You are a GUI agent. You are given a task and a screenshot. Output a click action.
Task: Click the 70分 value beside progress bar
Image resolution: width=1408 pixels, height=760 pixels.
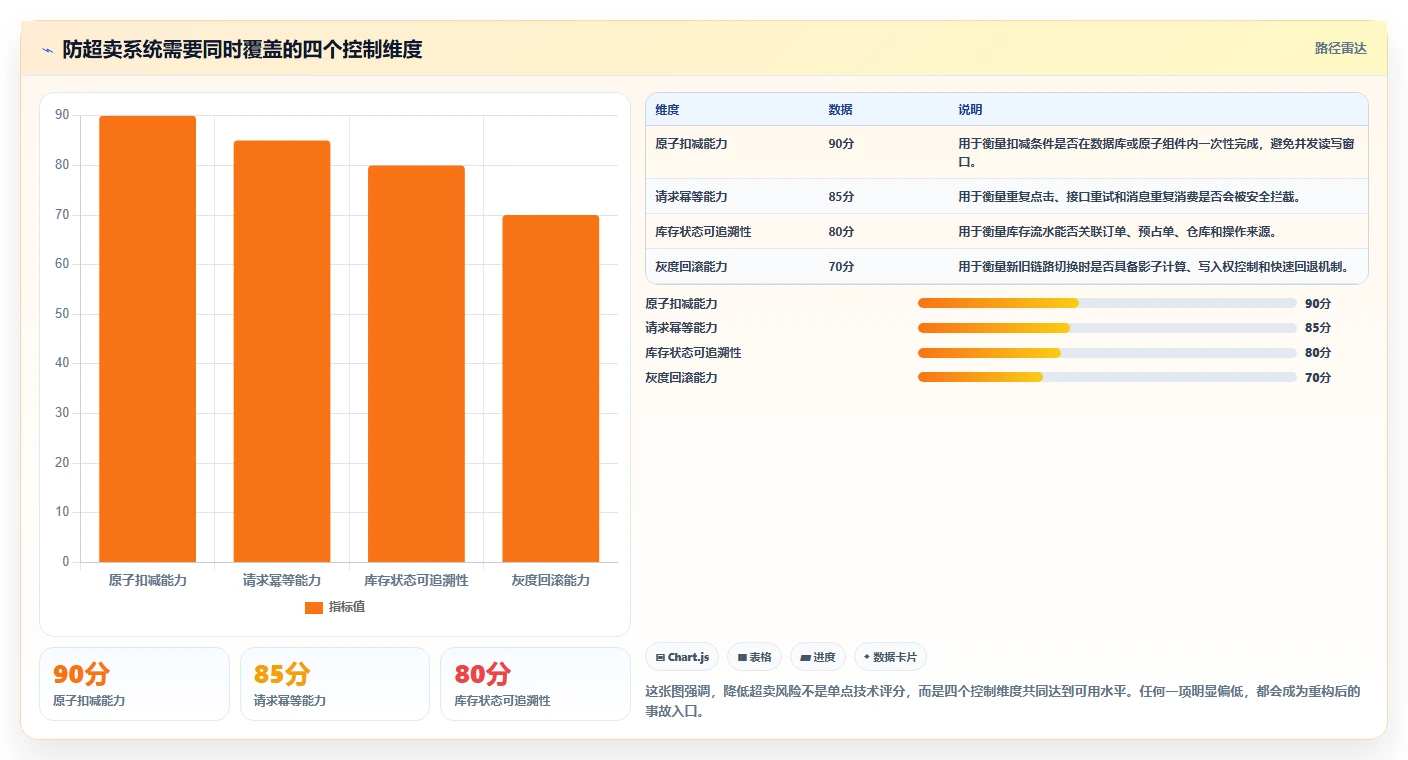click(x=1318, y=377)
